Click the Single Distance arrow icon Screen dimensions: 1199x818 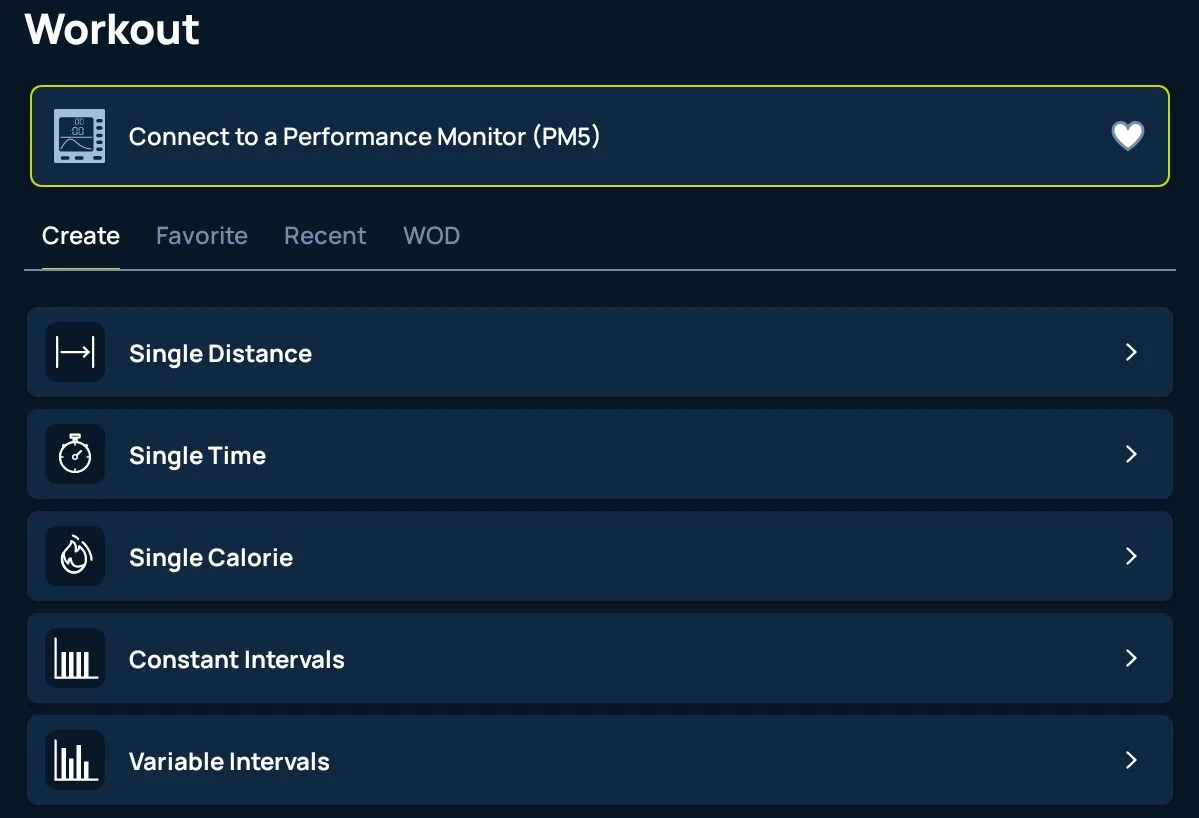pyautogui.click(x=75, y=352)
